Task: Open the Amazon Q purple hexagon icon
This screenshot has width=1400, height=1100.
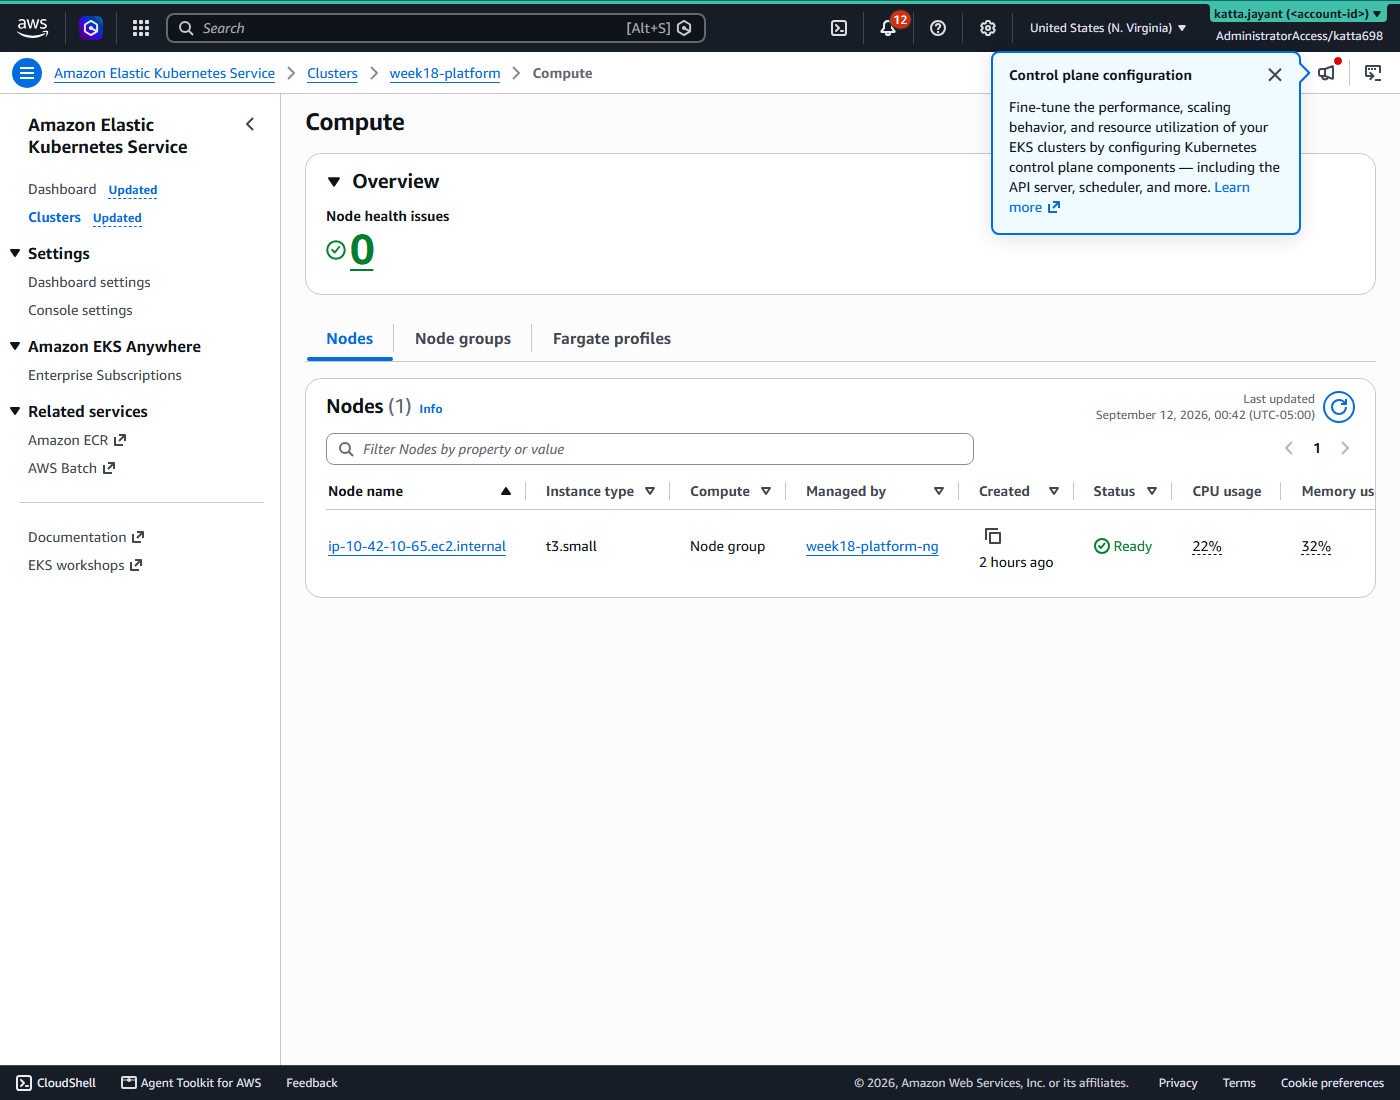Action: point(91,28)
